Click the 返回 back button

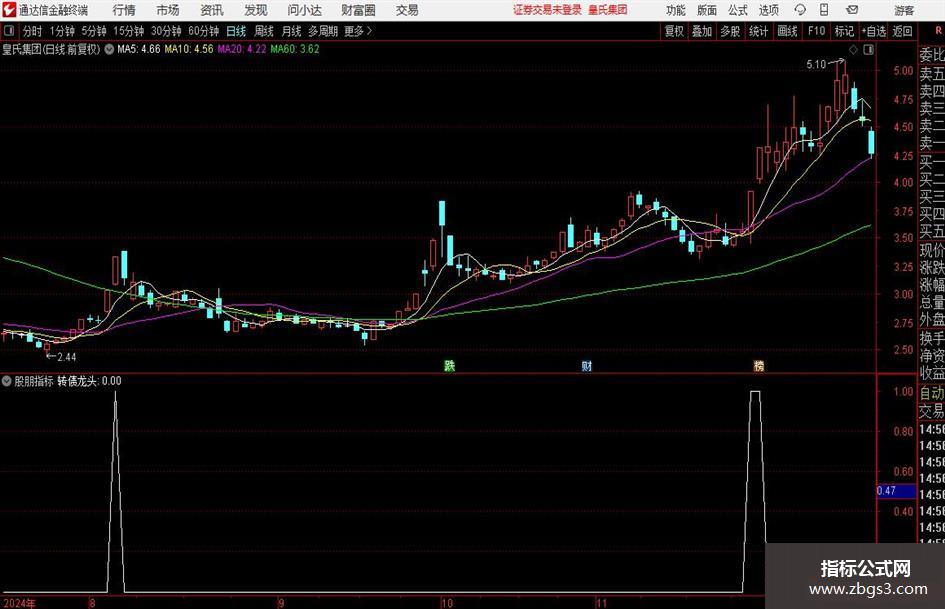(x=902, y=31)
